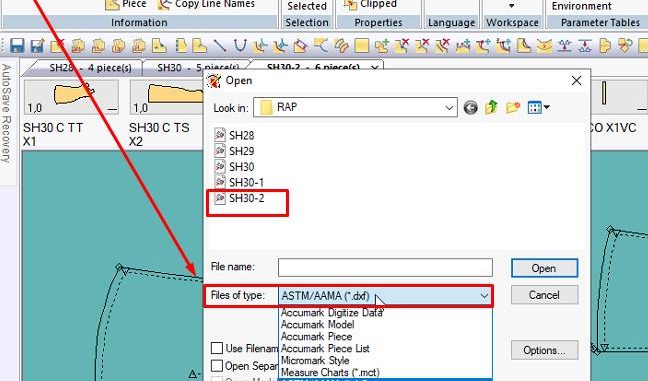Image resolution: width=648 pixels, height=381 pixels.
Task: Select file SH30 in the list
Action: pyautogui.click(x=234, y=167)
